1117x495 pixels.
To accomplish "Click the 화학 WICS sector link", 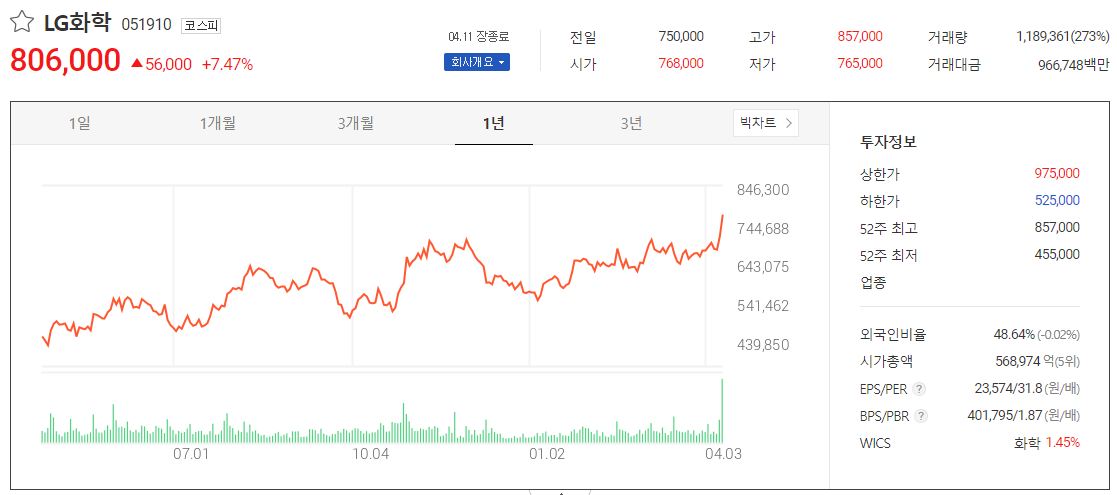I will coord(1027,443).
